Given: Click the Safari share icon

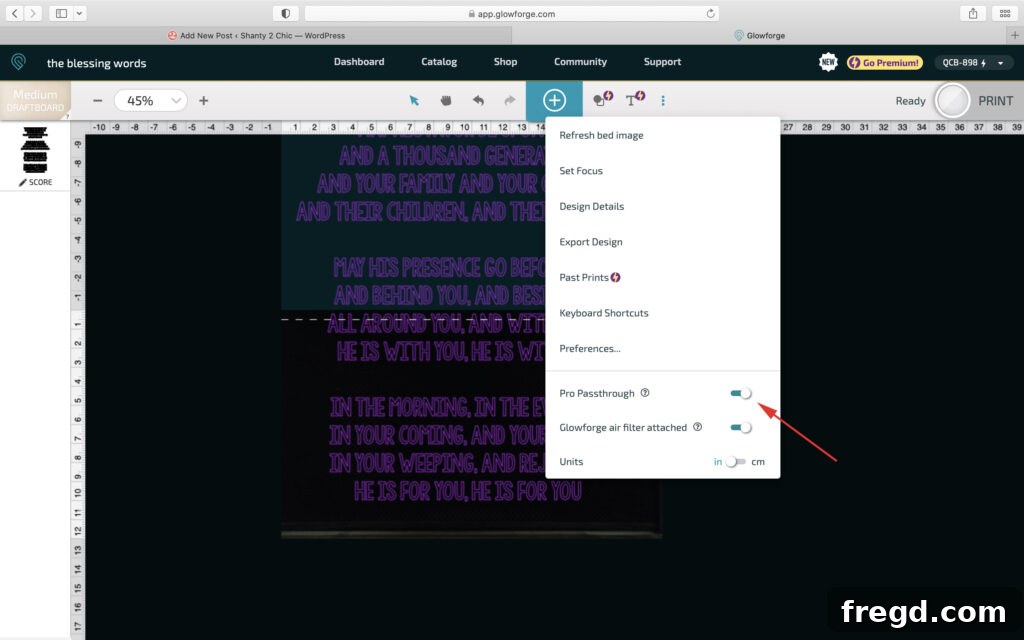Looking at the screenshot, I should (x=973, y=13).
